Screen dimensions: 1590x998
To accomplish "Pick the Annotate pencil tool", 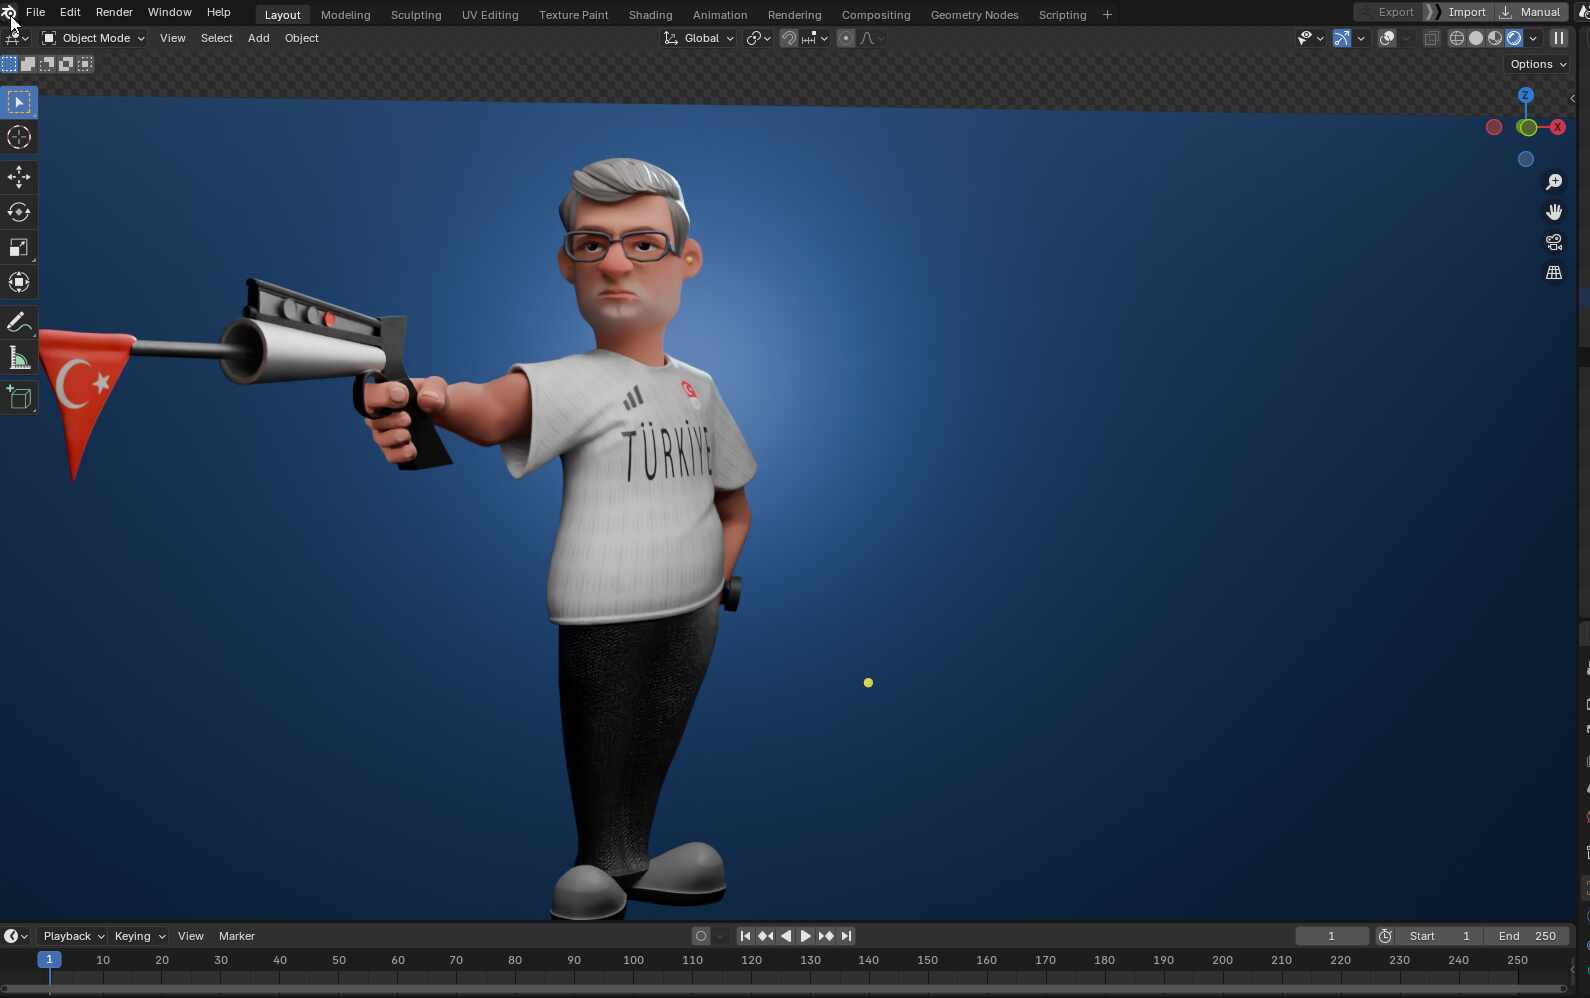I will 19,322.
